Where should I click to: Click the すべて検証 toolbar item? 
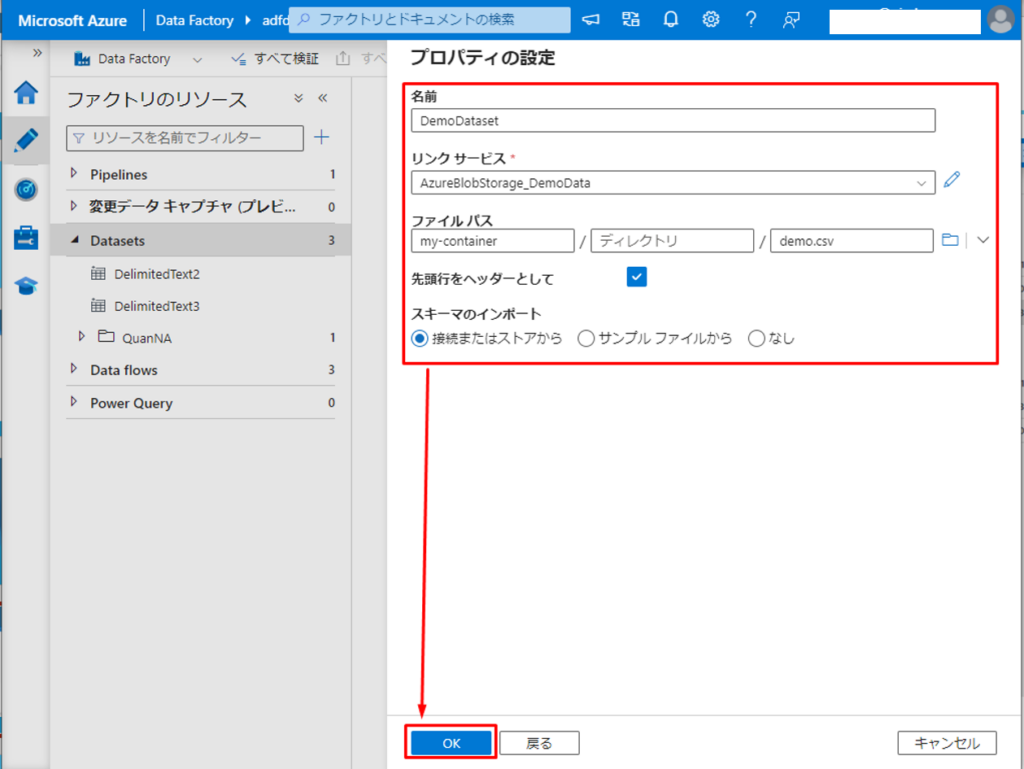pos(275,59)
